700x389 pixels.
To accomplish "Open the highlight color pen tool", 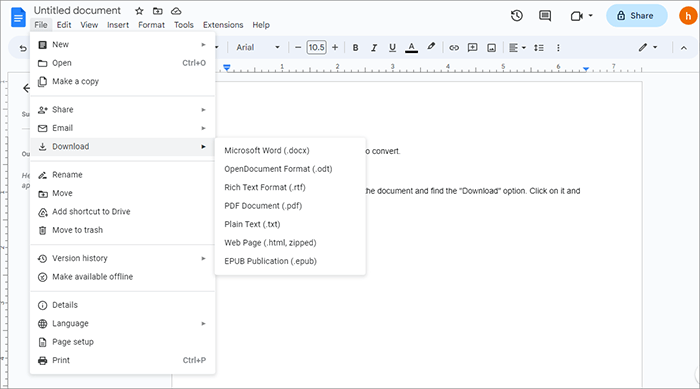I will pos(431,47).
